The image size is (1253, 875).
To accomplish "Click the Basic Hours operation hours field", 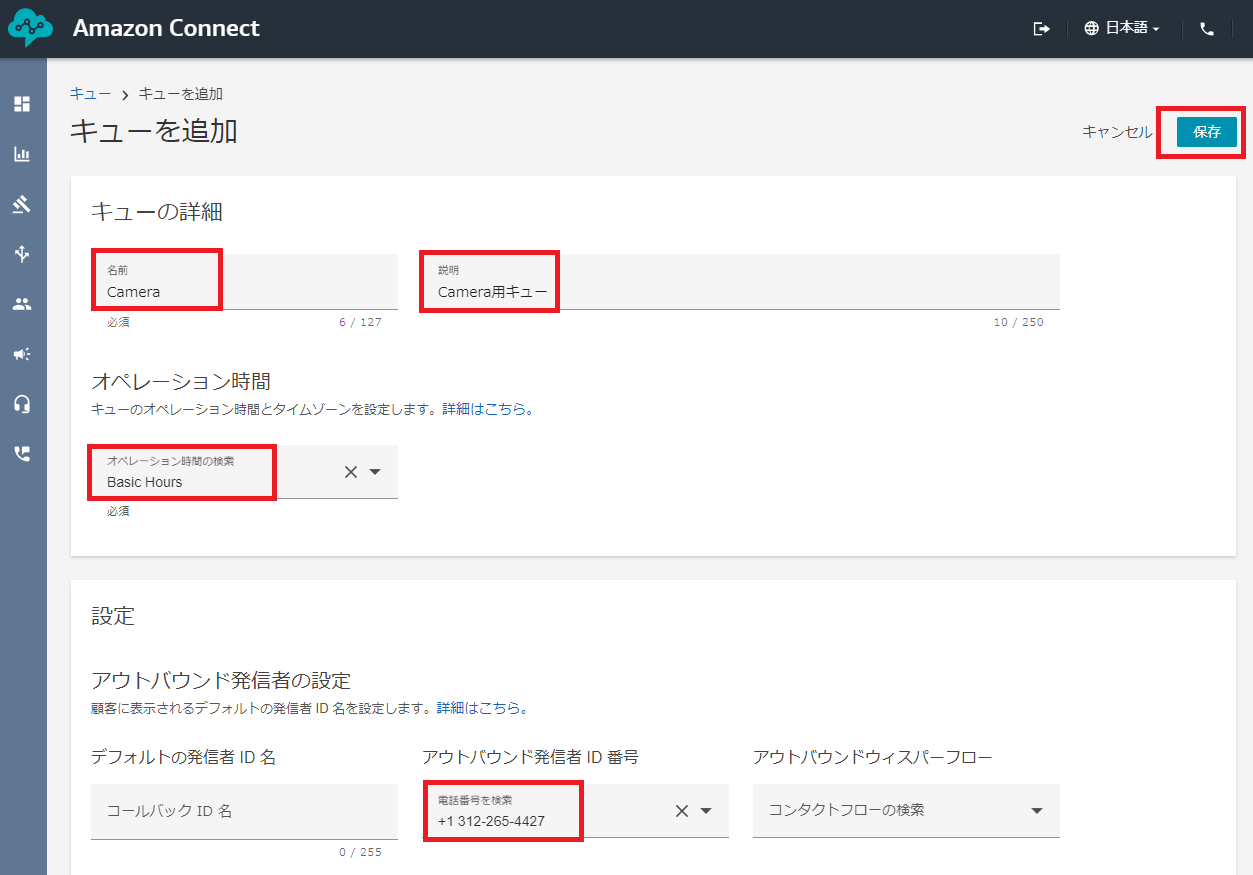I will click(x=244, y=472).
